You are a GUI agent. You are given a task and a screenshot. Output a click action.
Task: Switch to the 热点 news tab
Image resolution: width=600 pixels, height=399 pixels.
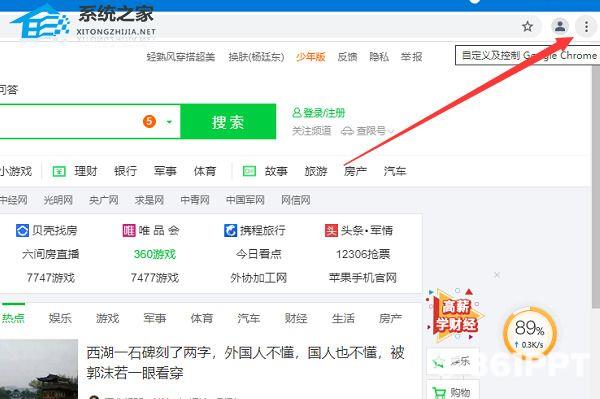pos(13,318)
